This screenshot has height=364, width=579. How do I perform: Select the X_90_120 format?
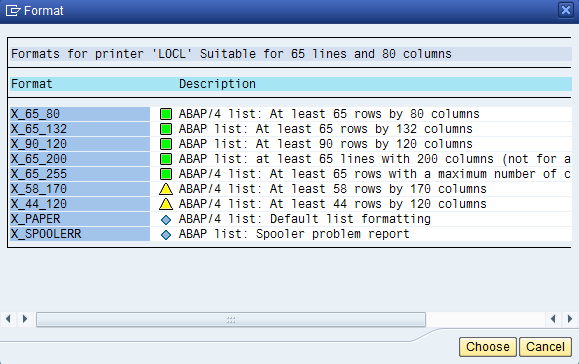tap(80, 144)
